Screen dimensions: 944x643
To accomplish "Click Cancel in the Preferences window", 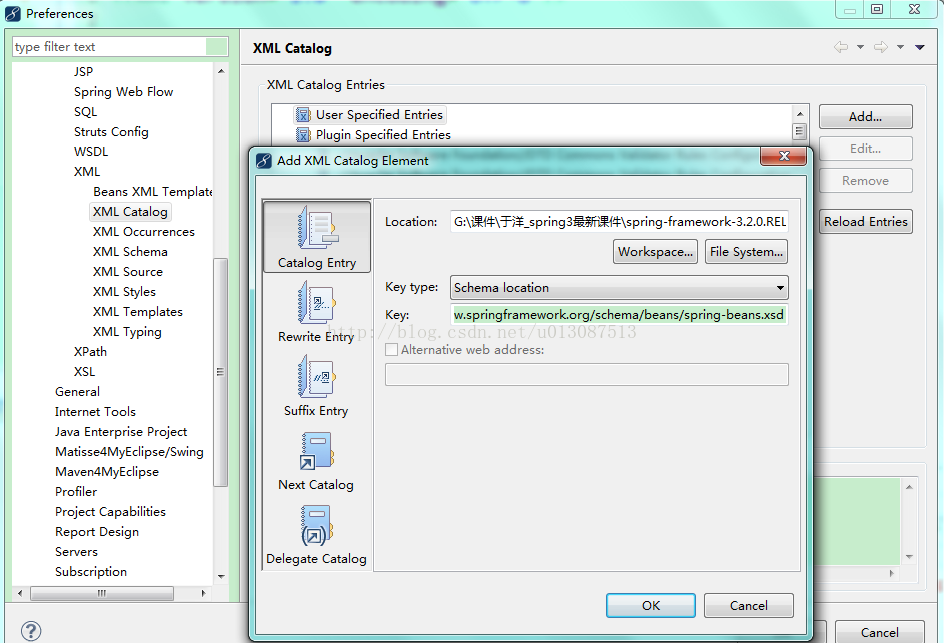I will coord(880,632).
